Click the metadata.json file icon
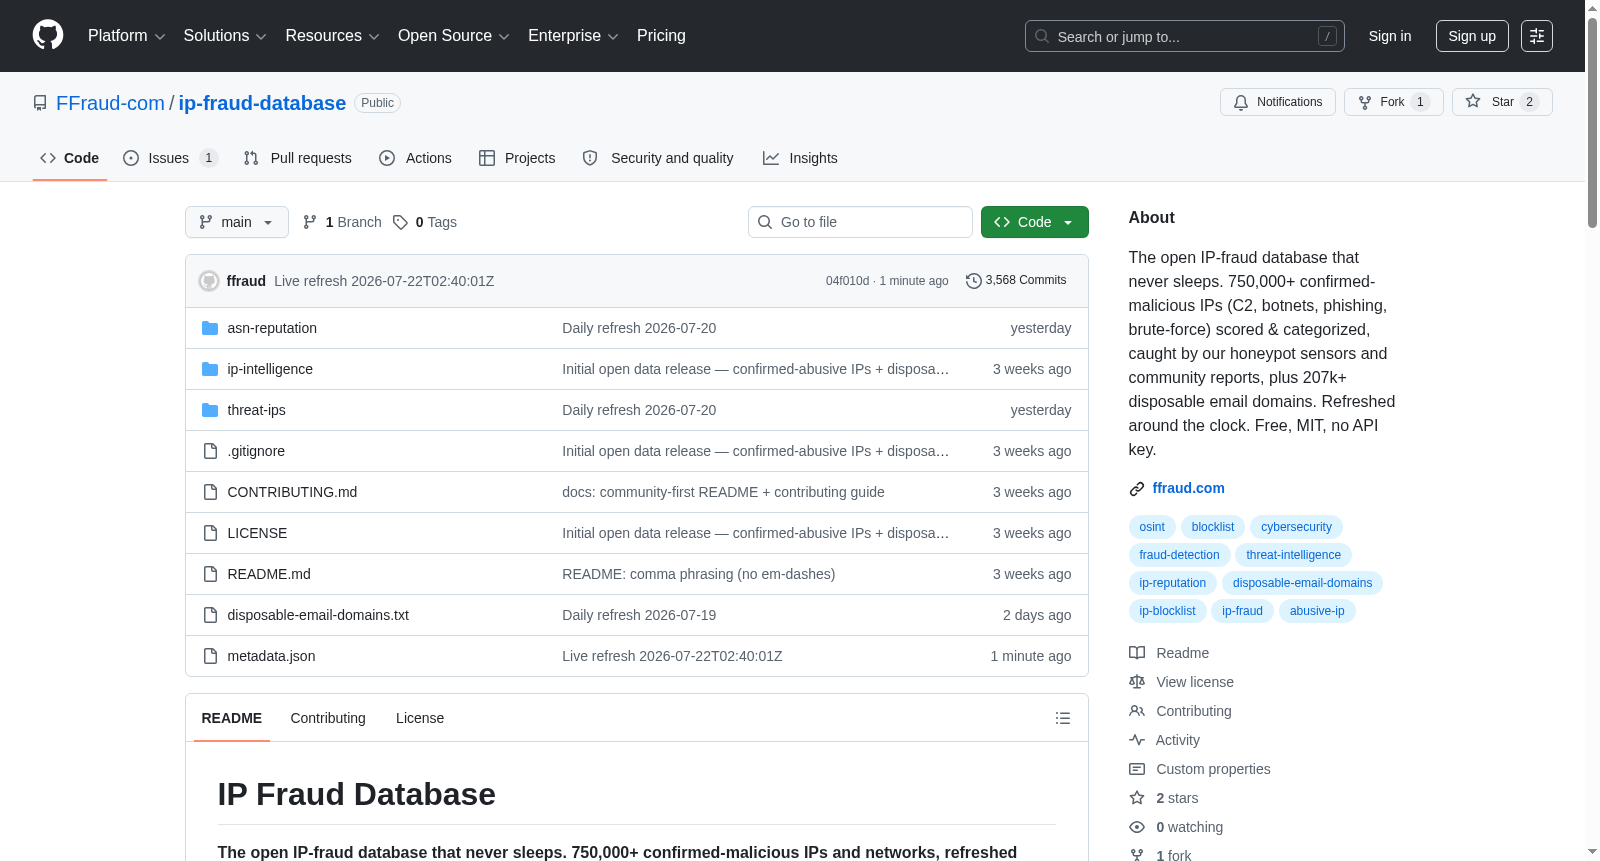The width and height of the screenshot is (1600, 861). click(x=210, y=656)
